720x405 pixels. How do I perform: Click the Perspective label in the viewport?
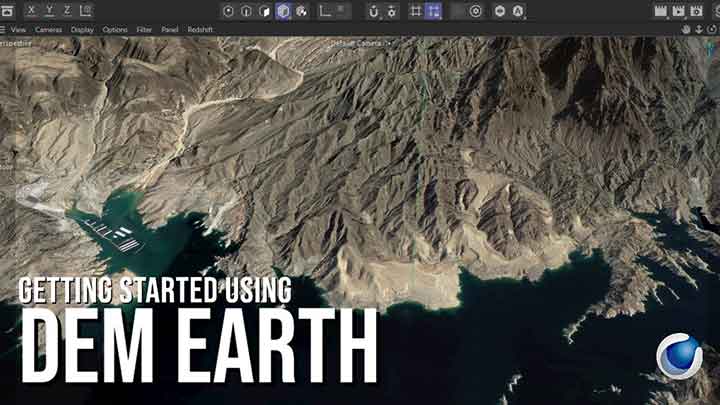pos(16,44)
